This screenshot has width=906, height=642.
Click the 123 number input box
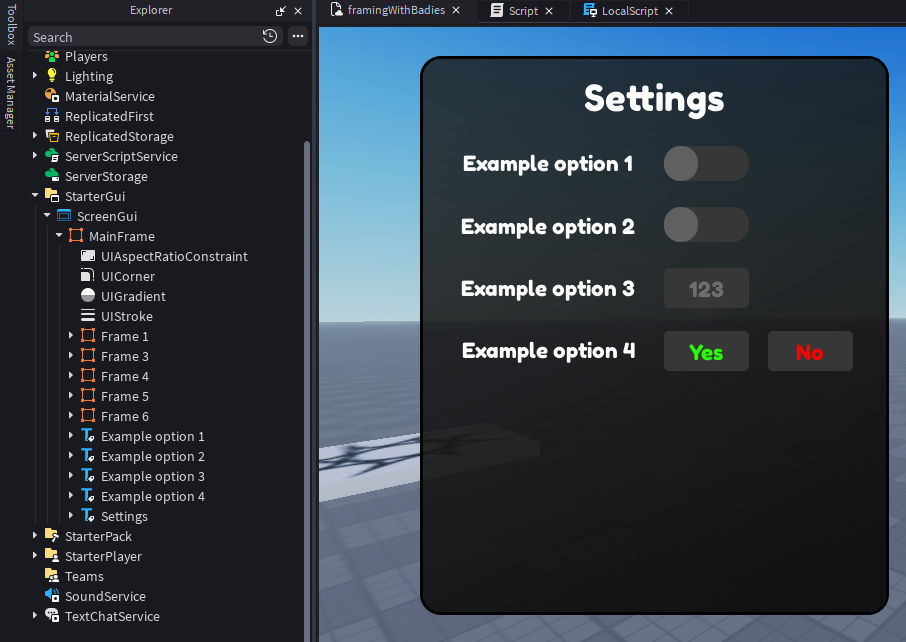click(x=706, y=288)
